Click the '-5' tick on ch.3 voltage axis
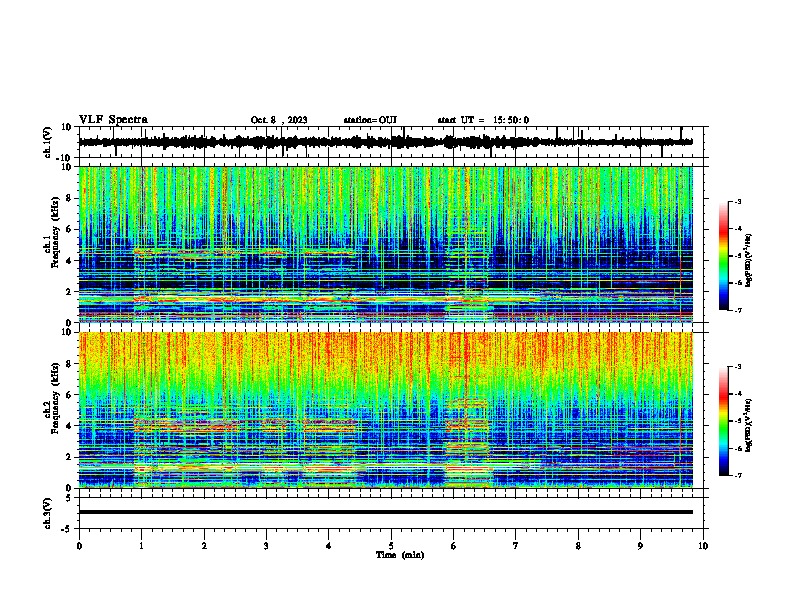 [67, 529]
